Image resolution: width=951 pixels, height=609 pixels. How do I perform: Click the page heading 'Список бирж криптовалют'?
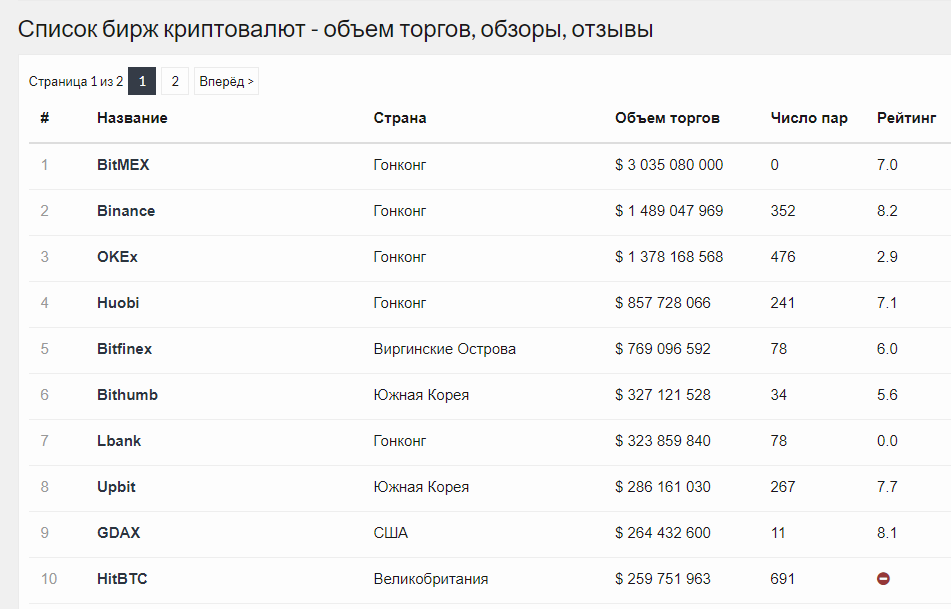click(x=161, y=29)
